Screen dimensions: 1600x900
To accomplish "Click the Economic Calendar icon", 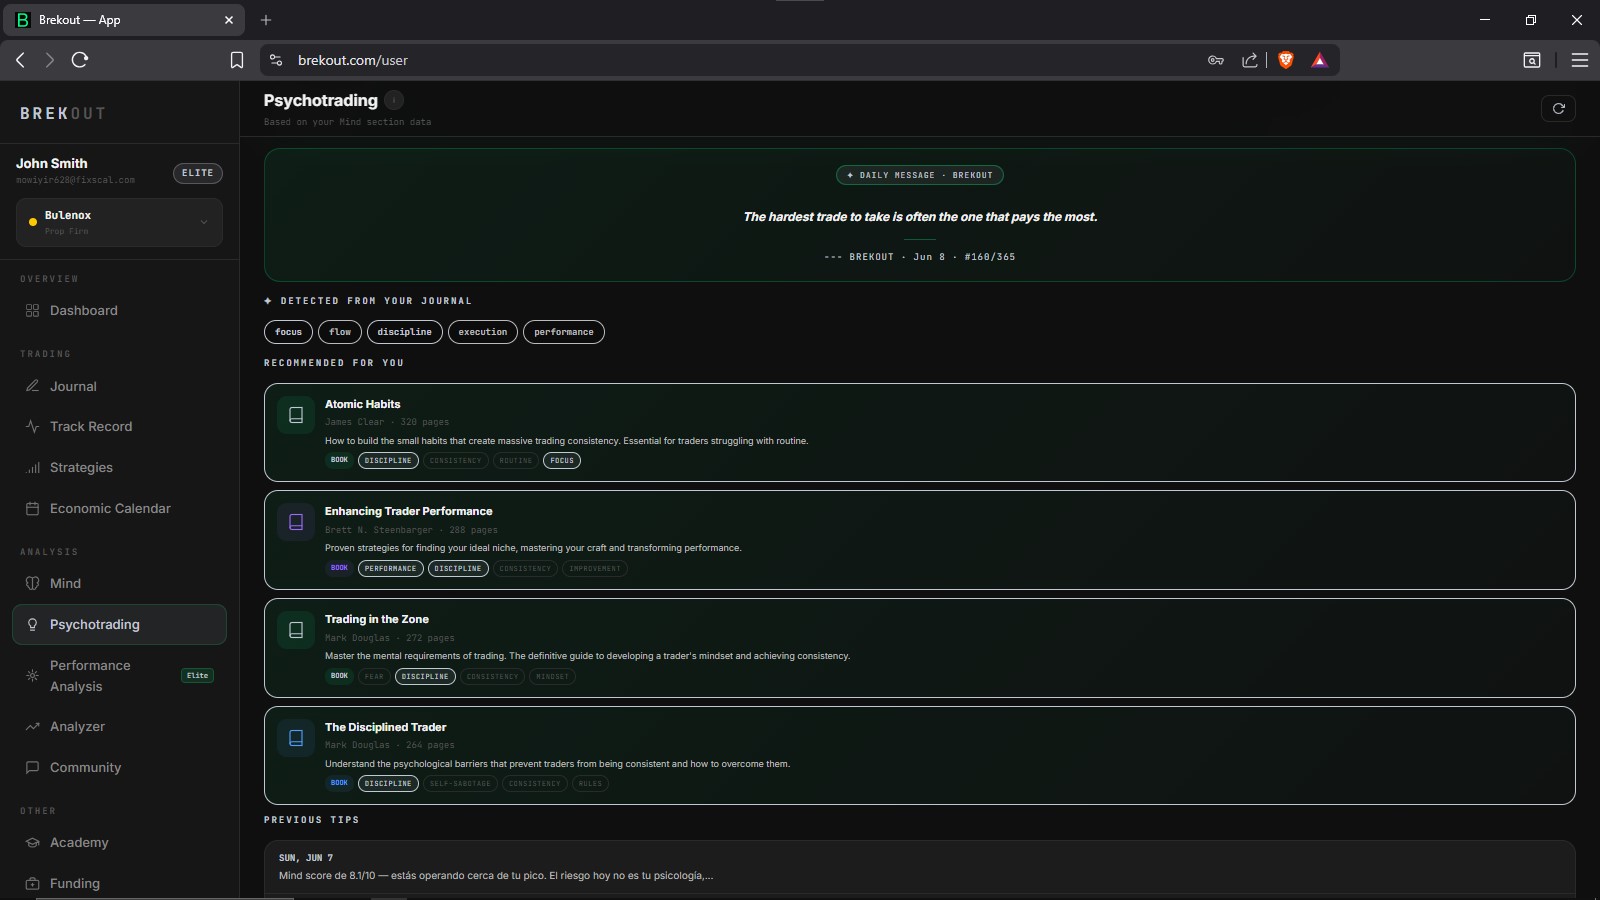I will tap(32, 509).
